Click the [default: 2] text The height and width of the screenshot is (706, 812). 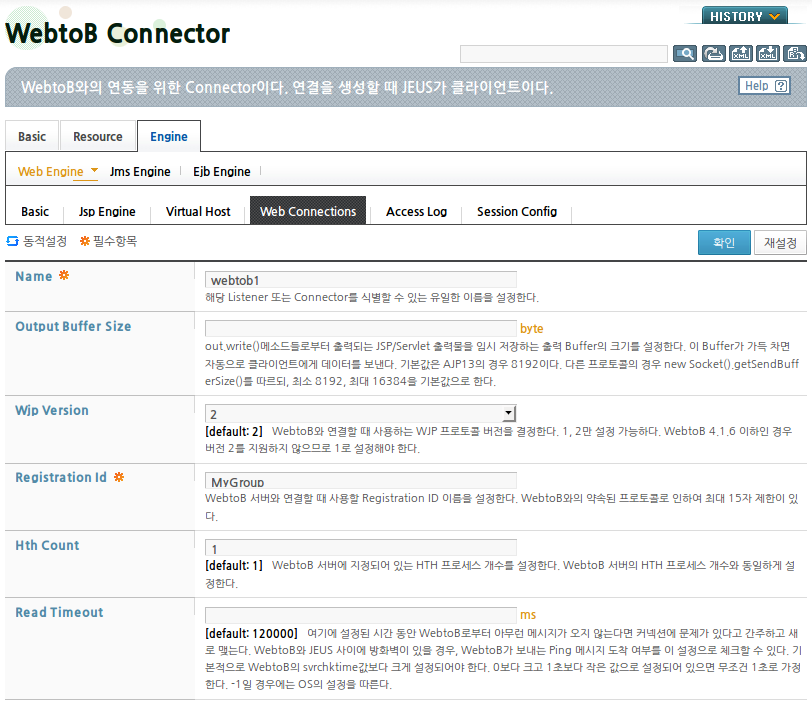click(234, 431)
